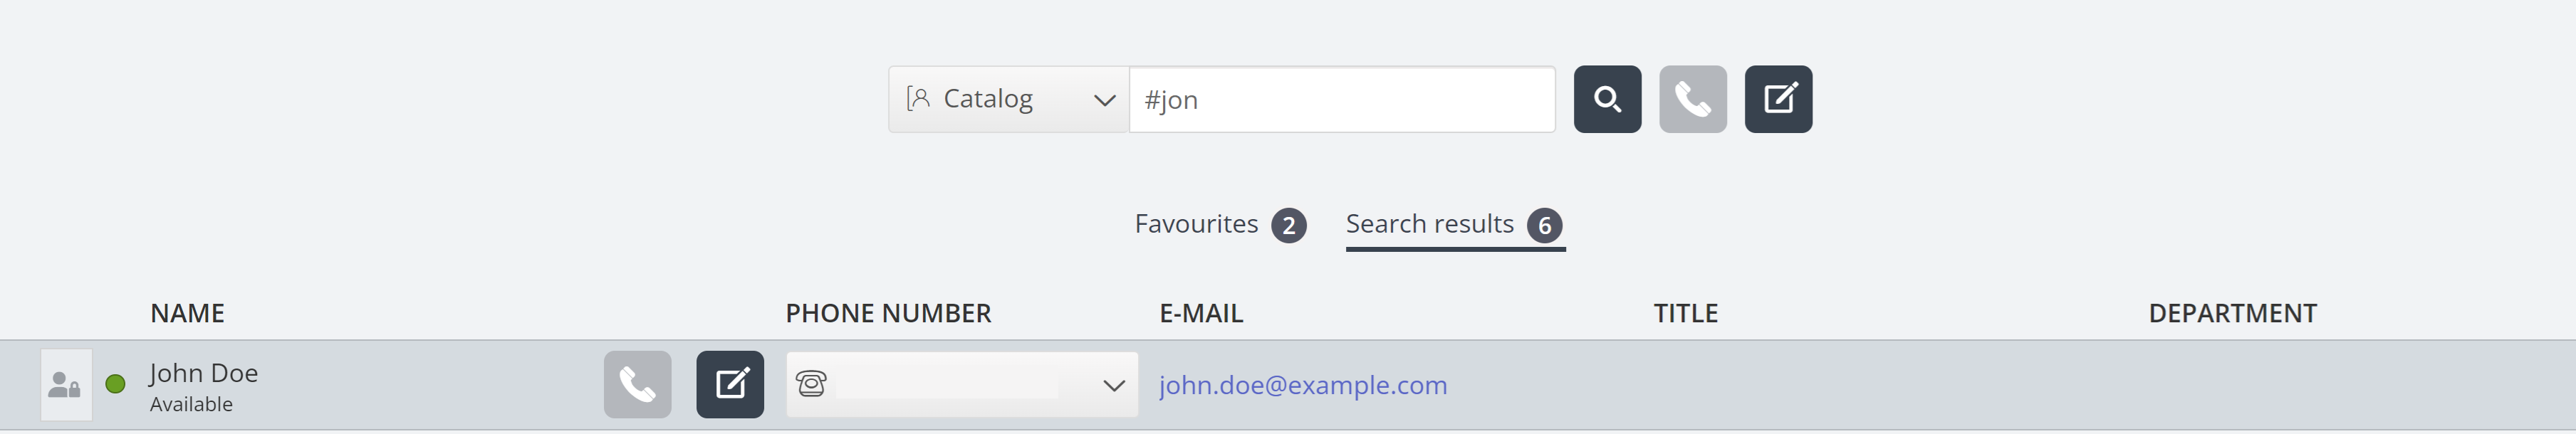Click the John Doe contact name
The height and width of the screenshot is (434, 2576).
point(204,373)
